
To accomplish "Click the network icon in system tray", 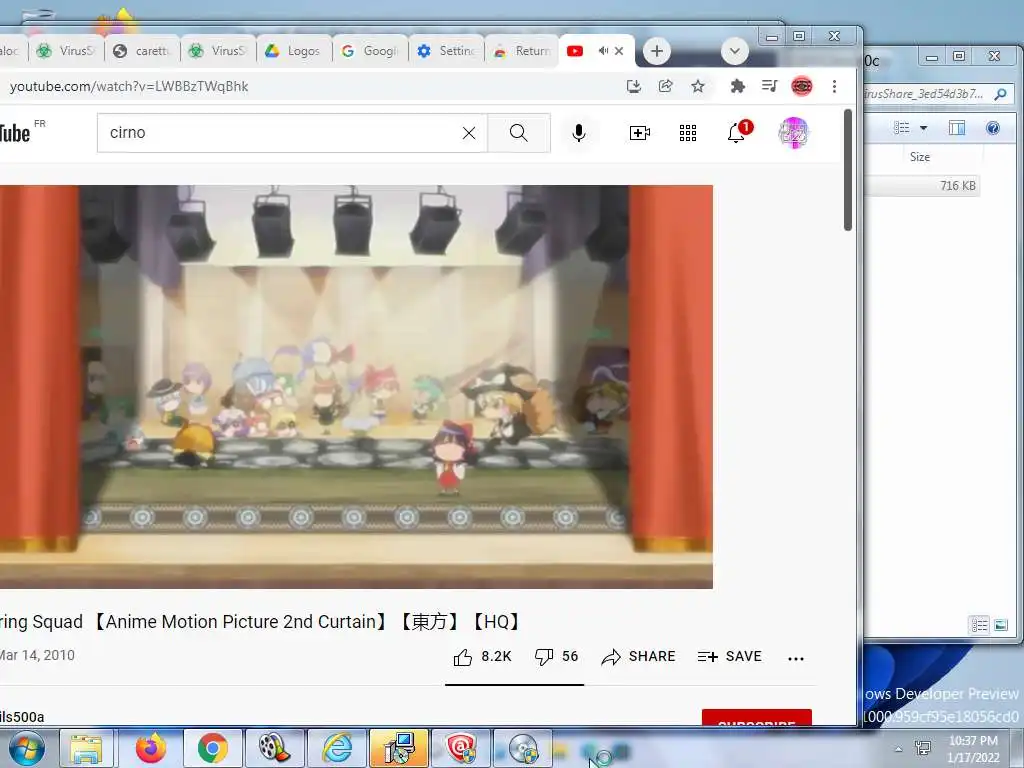I will click(x=923, y=748).
